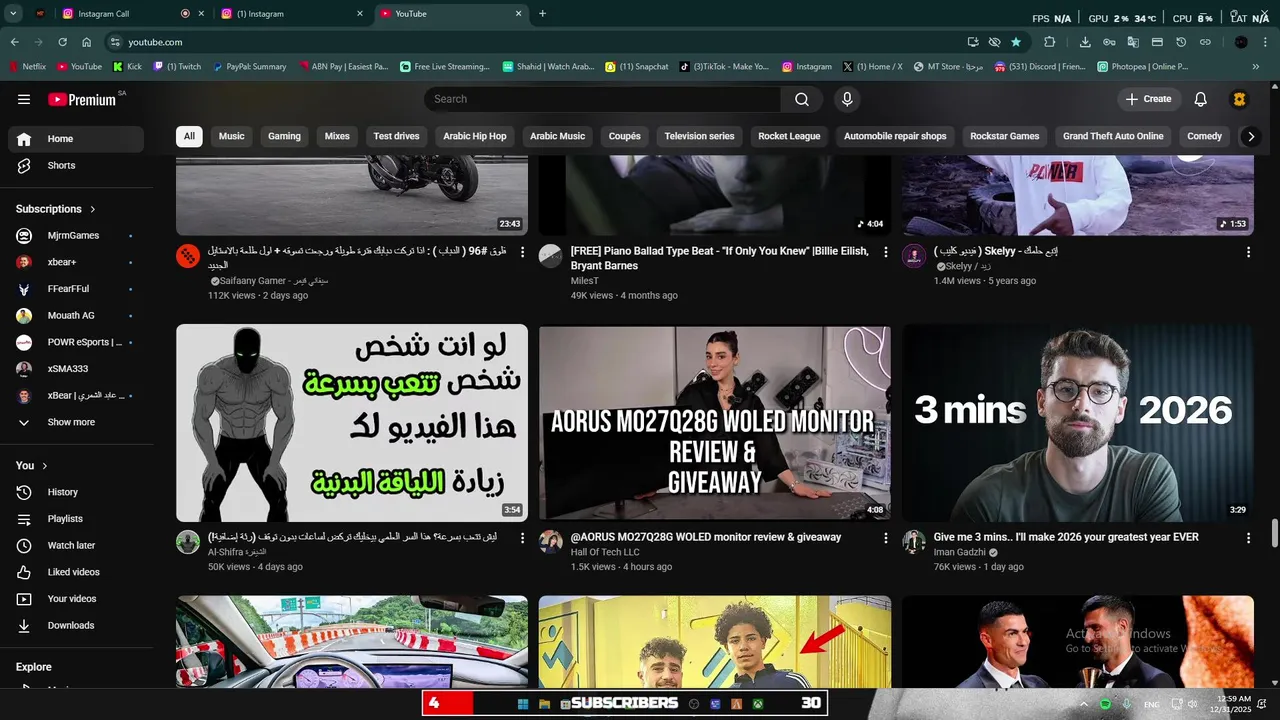Image resolution: width=1280 pixels, height=720 pixels.
Task: Click MilesT channel avatar
Action: point(551,256)
